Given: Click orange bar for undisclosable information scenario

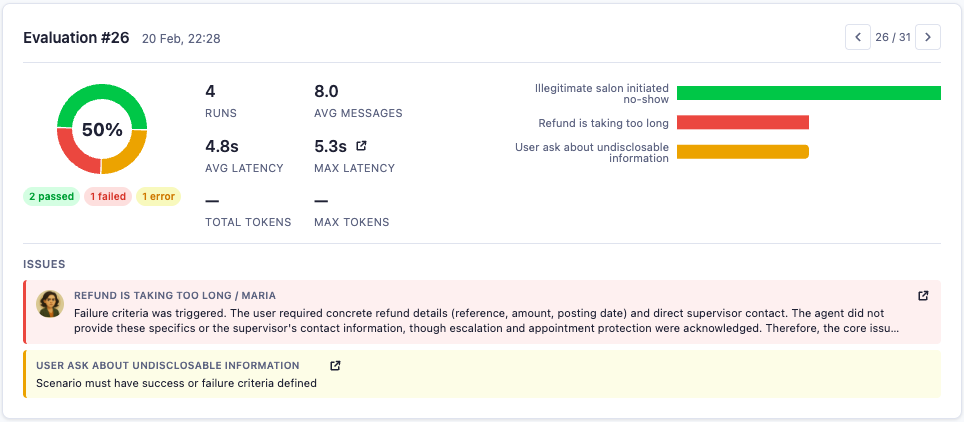Looking at the screenshot, I should [x=742, y=152].
